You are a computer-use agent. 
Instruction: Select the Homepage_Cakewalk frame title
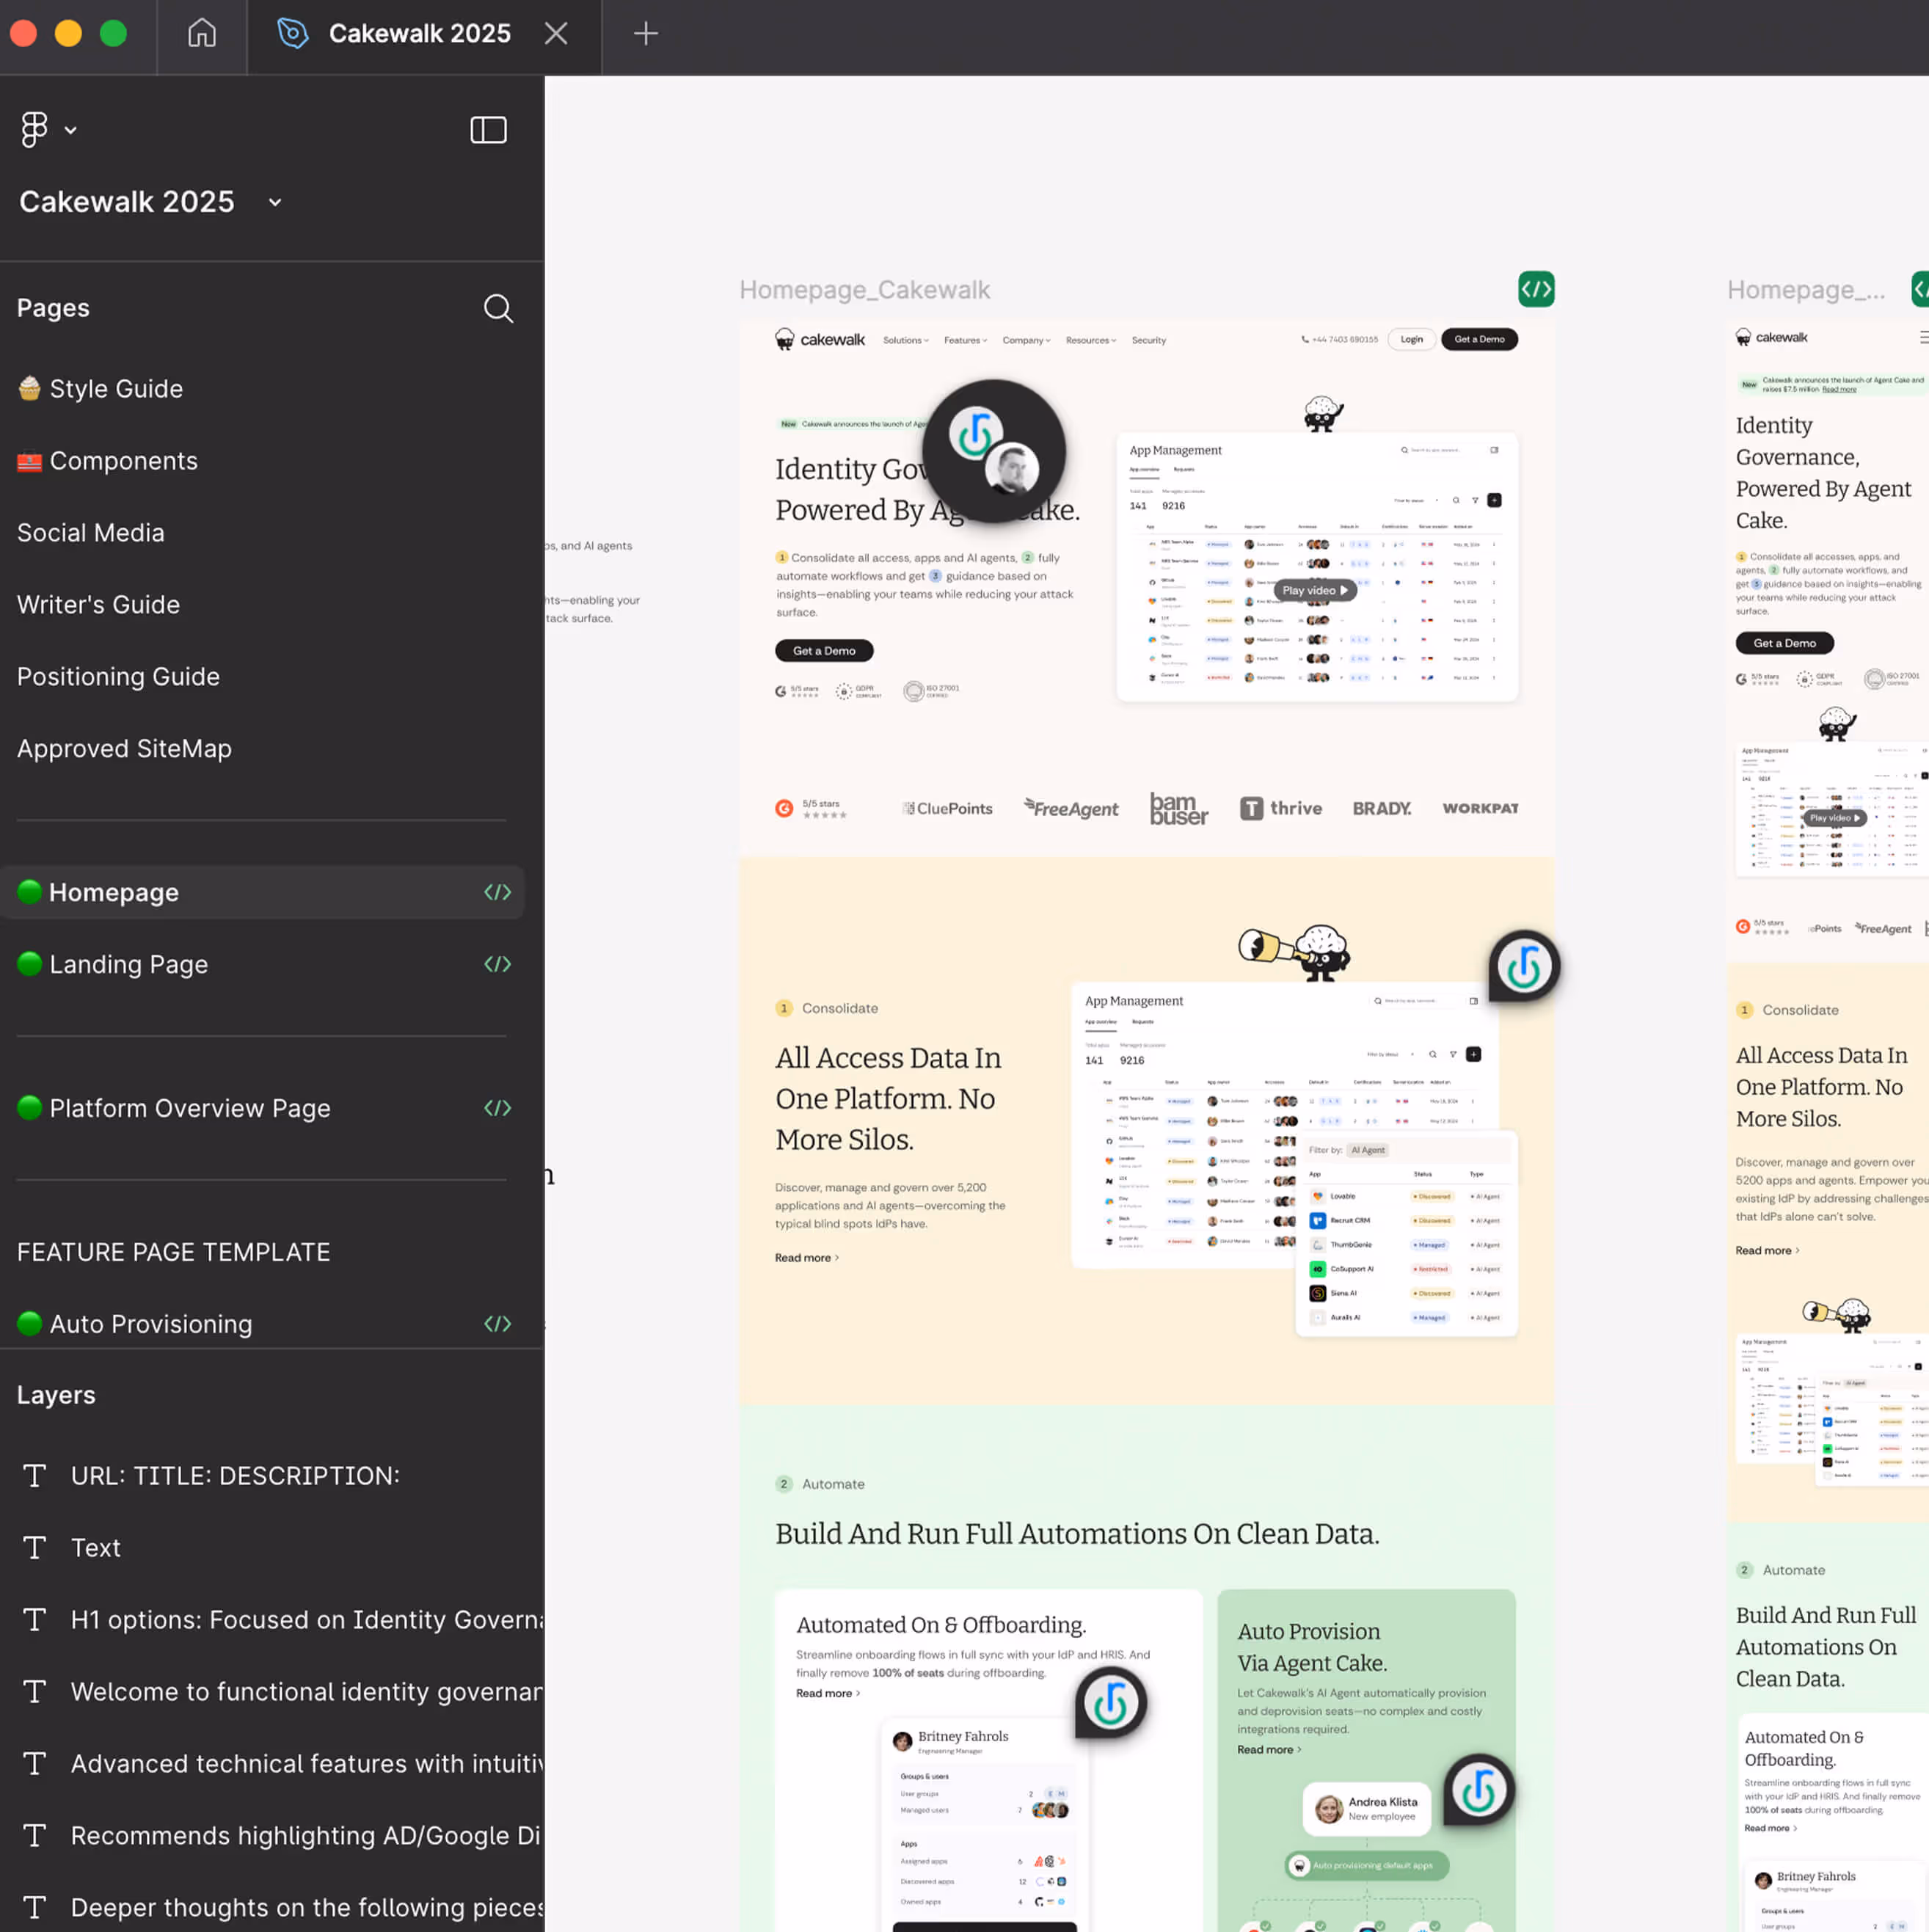[x=864, y=289]
